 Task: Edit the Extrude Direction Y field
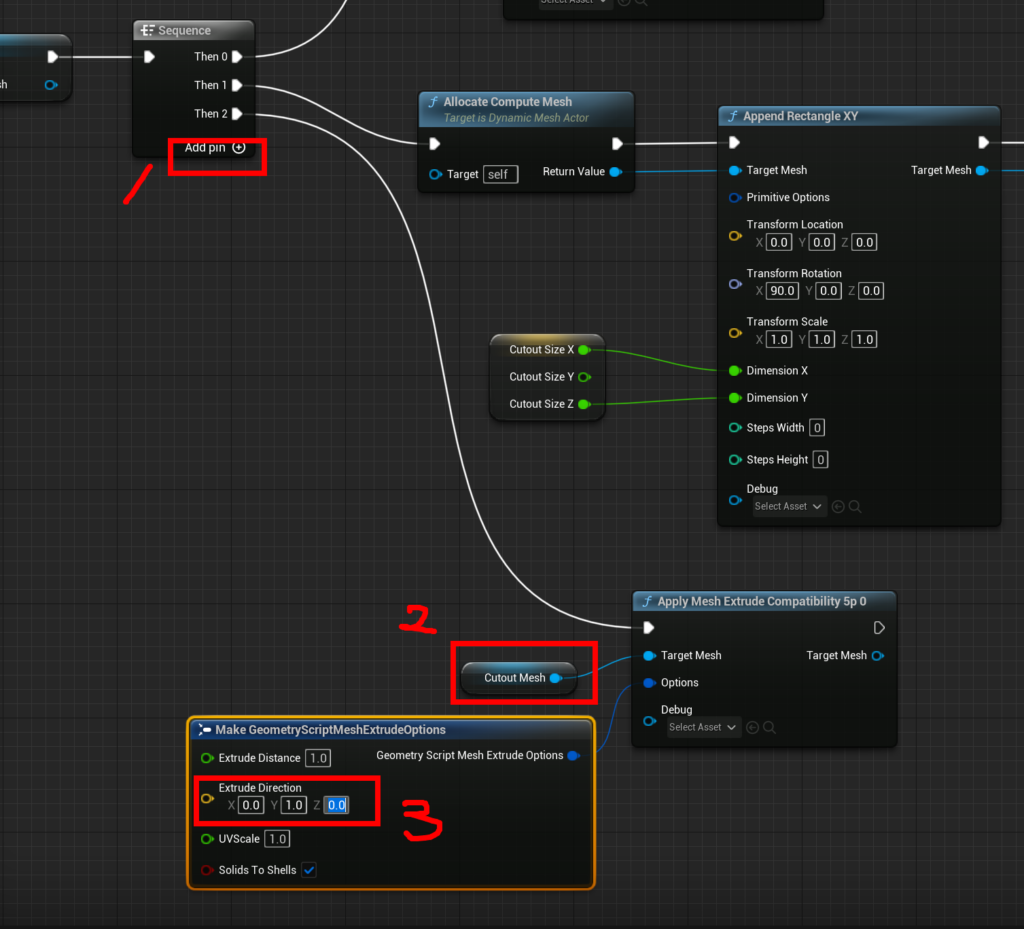[x=294, y=805]
